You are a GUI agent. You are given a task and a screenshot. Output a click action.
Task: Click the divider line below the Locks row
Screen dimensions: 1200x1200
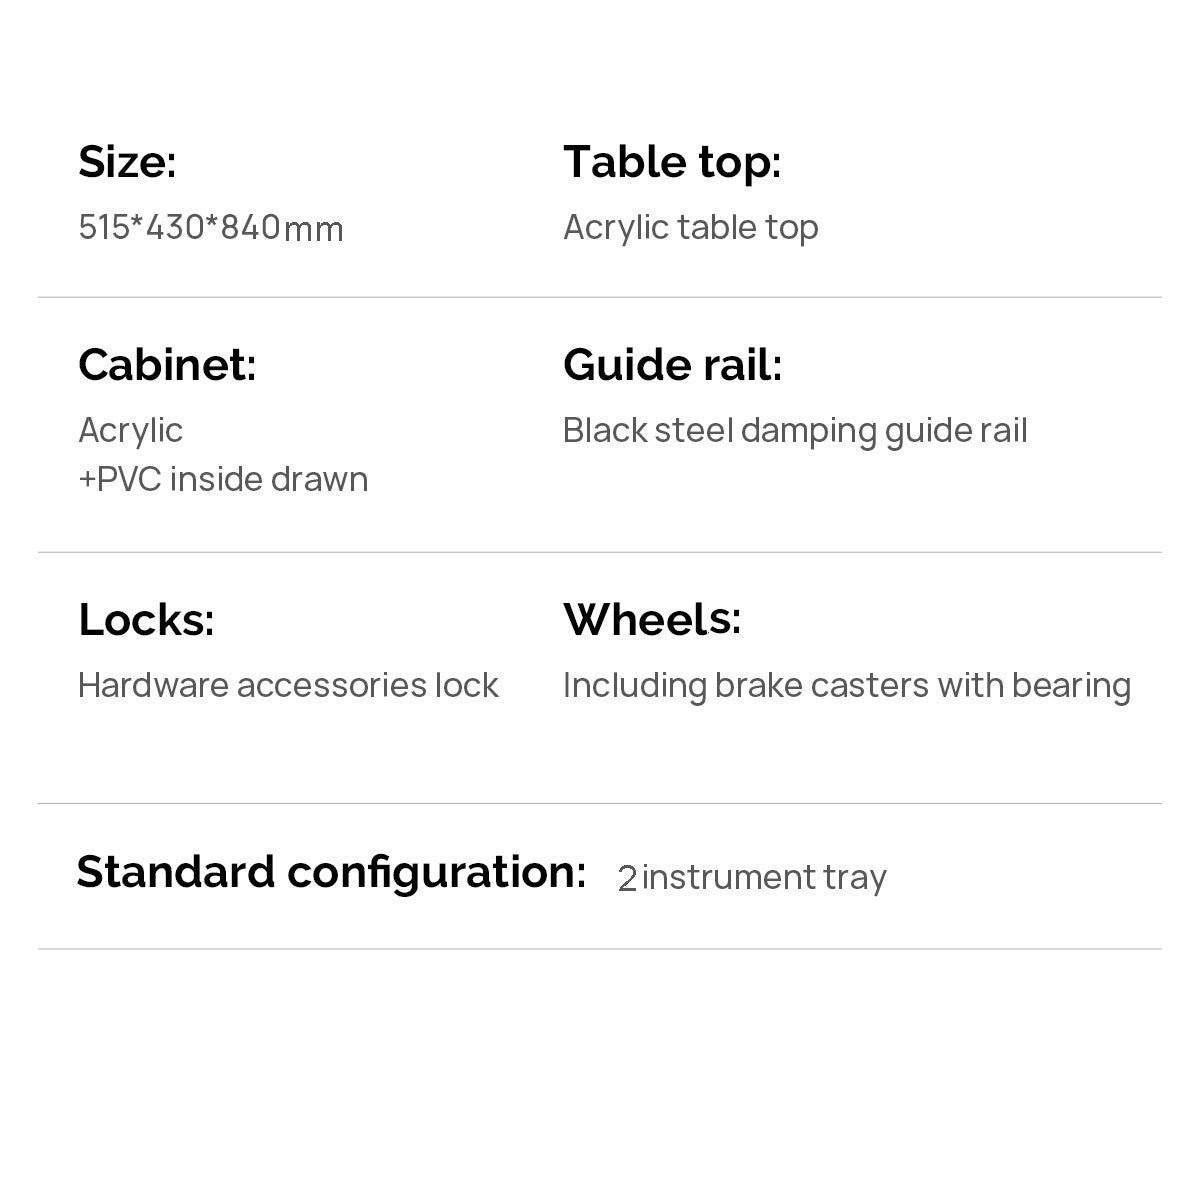[x=600, y=803]
